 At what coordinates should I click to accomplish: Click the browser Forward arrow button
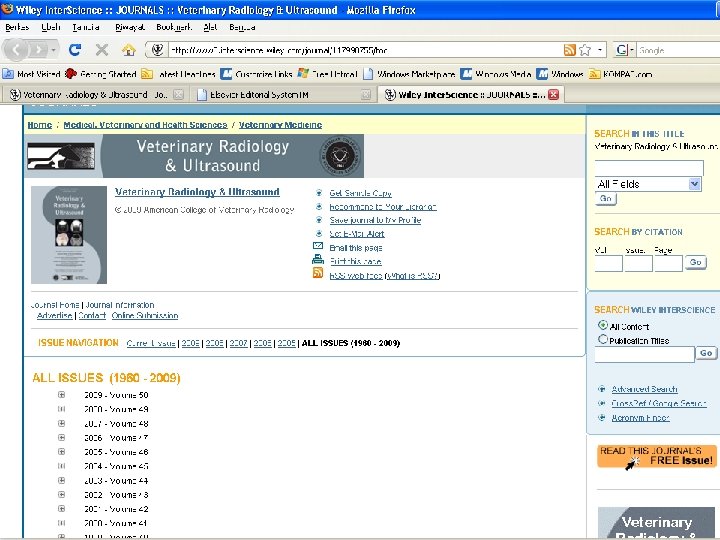pyautogui.click(x=39, y=49)
